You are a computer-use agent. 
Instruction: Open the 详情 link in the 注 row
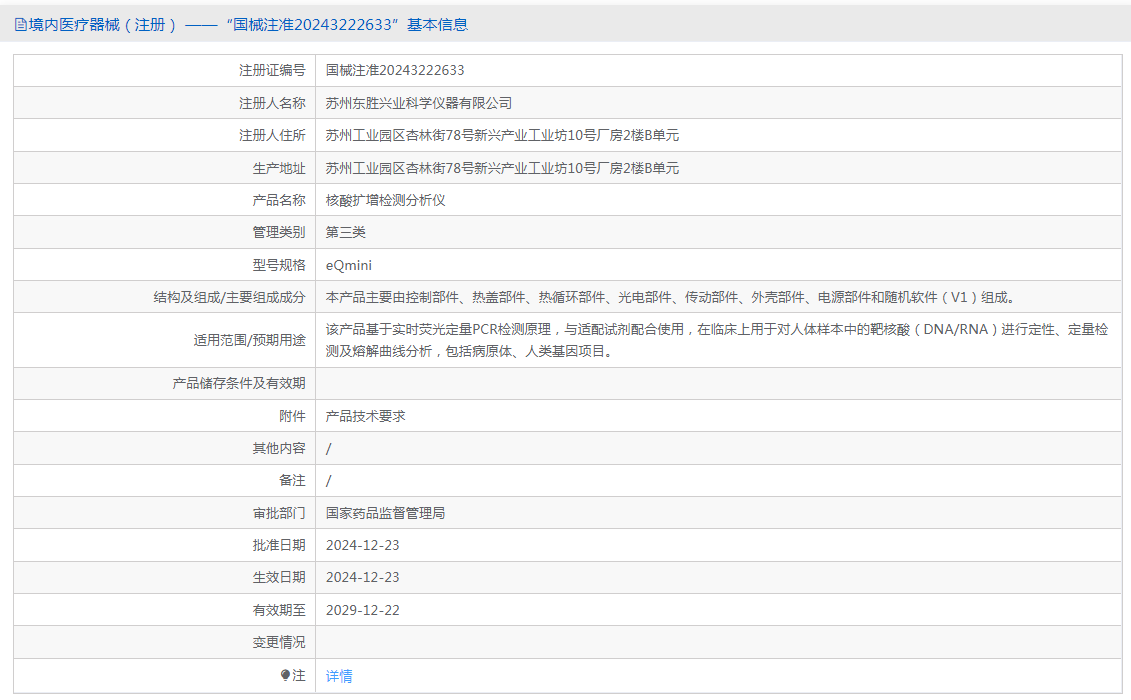click(339, 676)
